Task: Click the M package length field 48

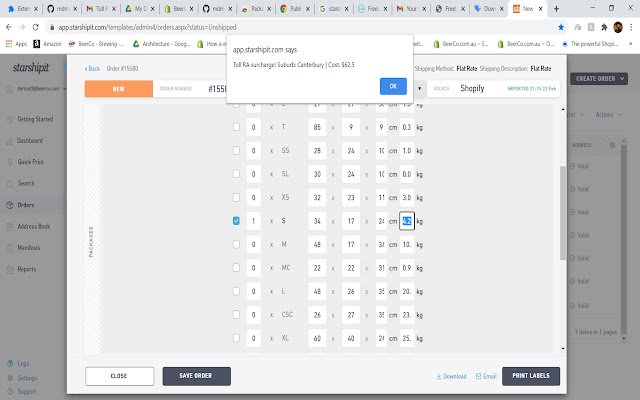Action: tap(317, 244)
